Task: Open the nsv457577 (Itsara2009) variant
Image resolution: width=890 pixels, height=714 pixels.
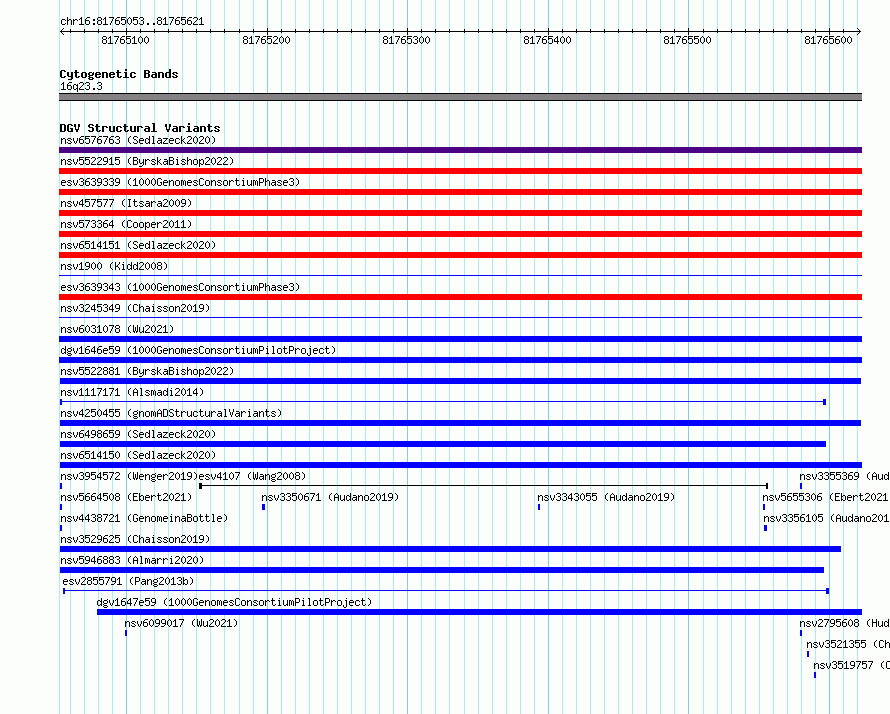Action: coord(126,203)
